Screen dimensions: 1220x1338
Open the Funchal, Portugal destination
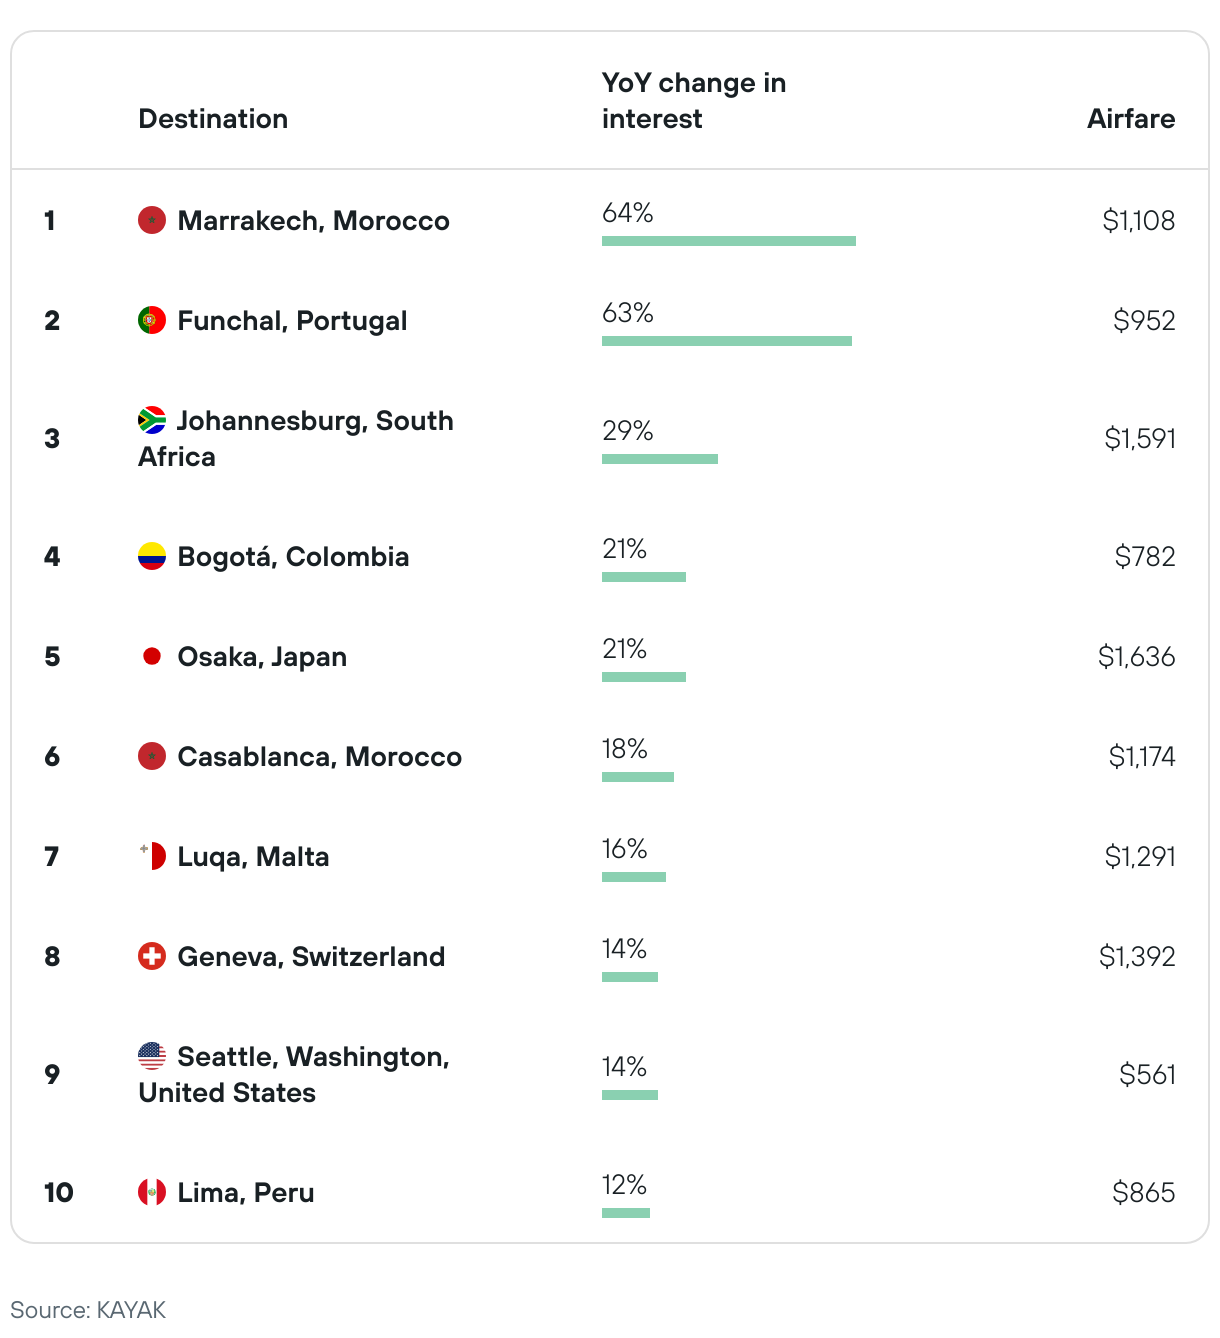coord(292,321)
